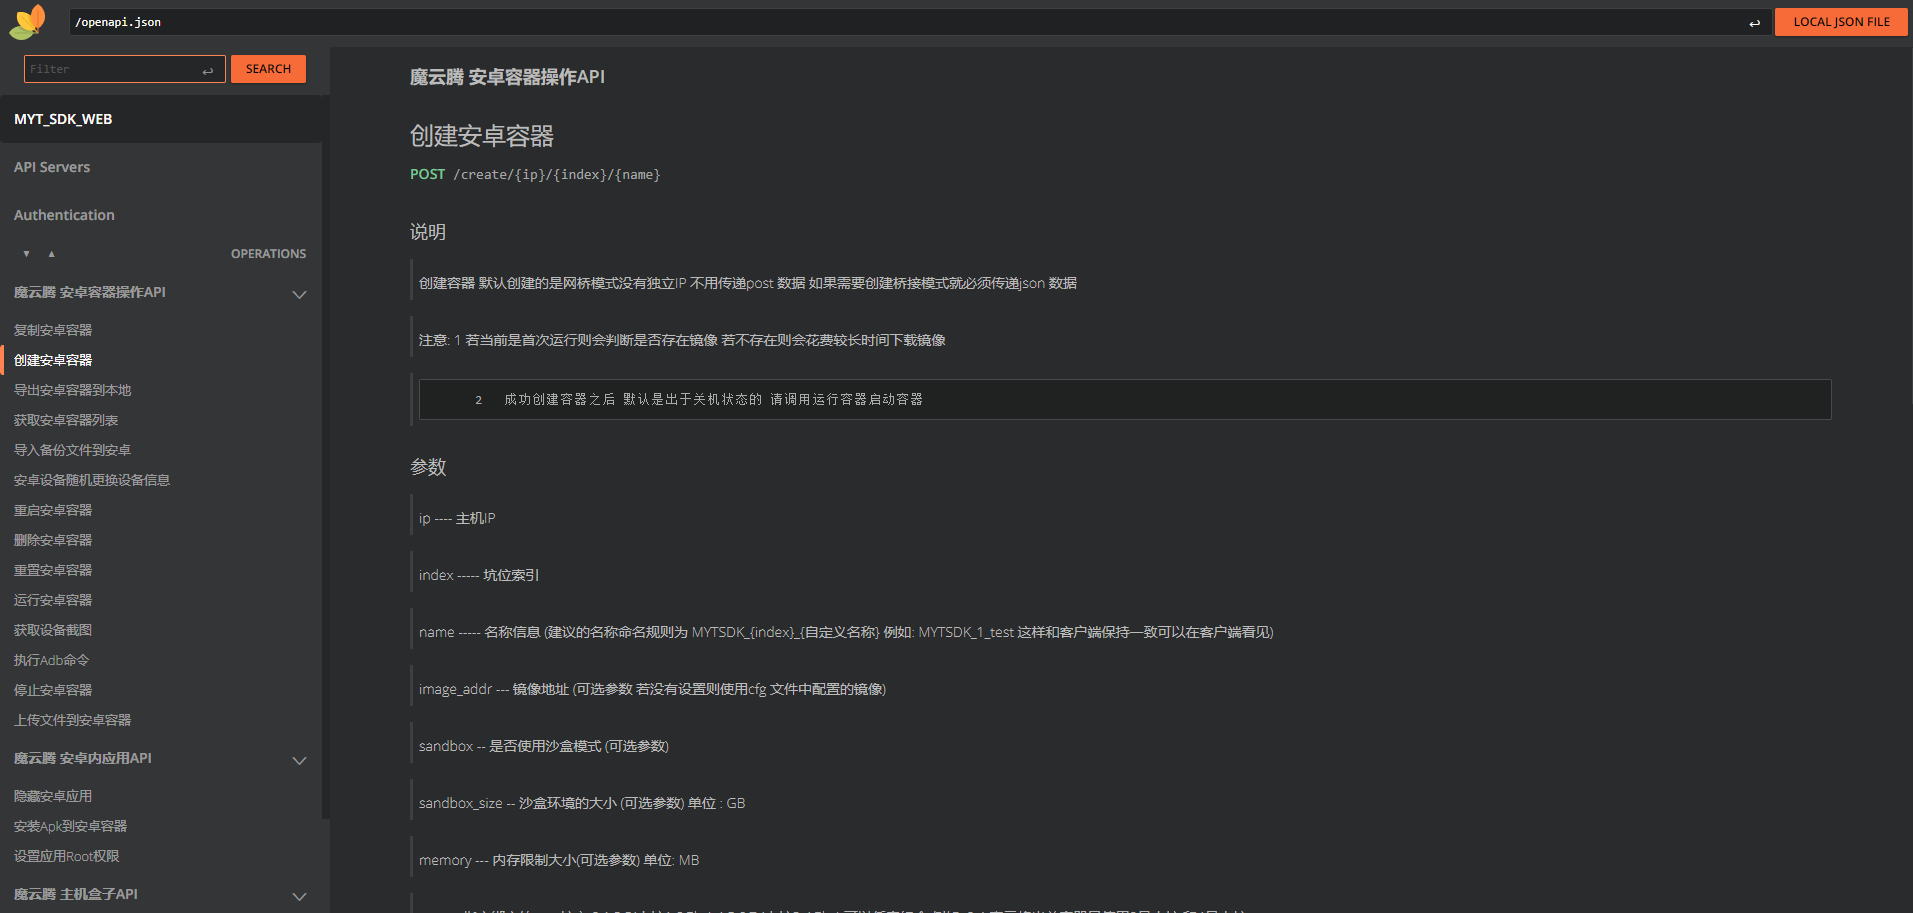
Task: Open the 获取设备截图 operation
Action: pos(53,629)
